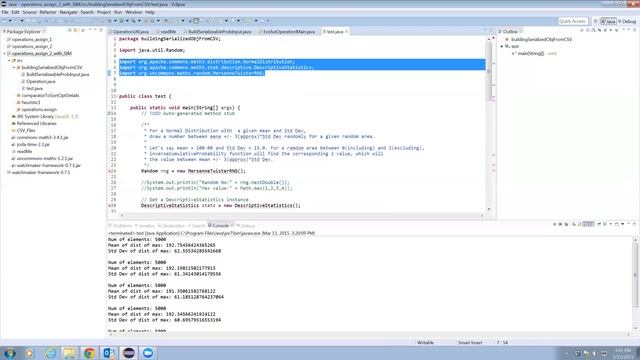Open the Problems view tab
Screen dimensions: 640x360
tap(121, 225)
